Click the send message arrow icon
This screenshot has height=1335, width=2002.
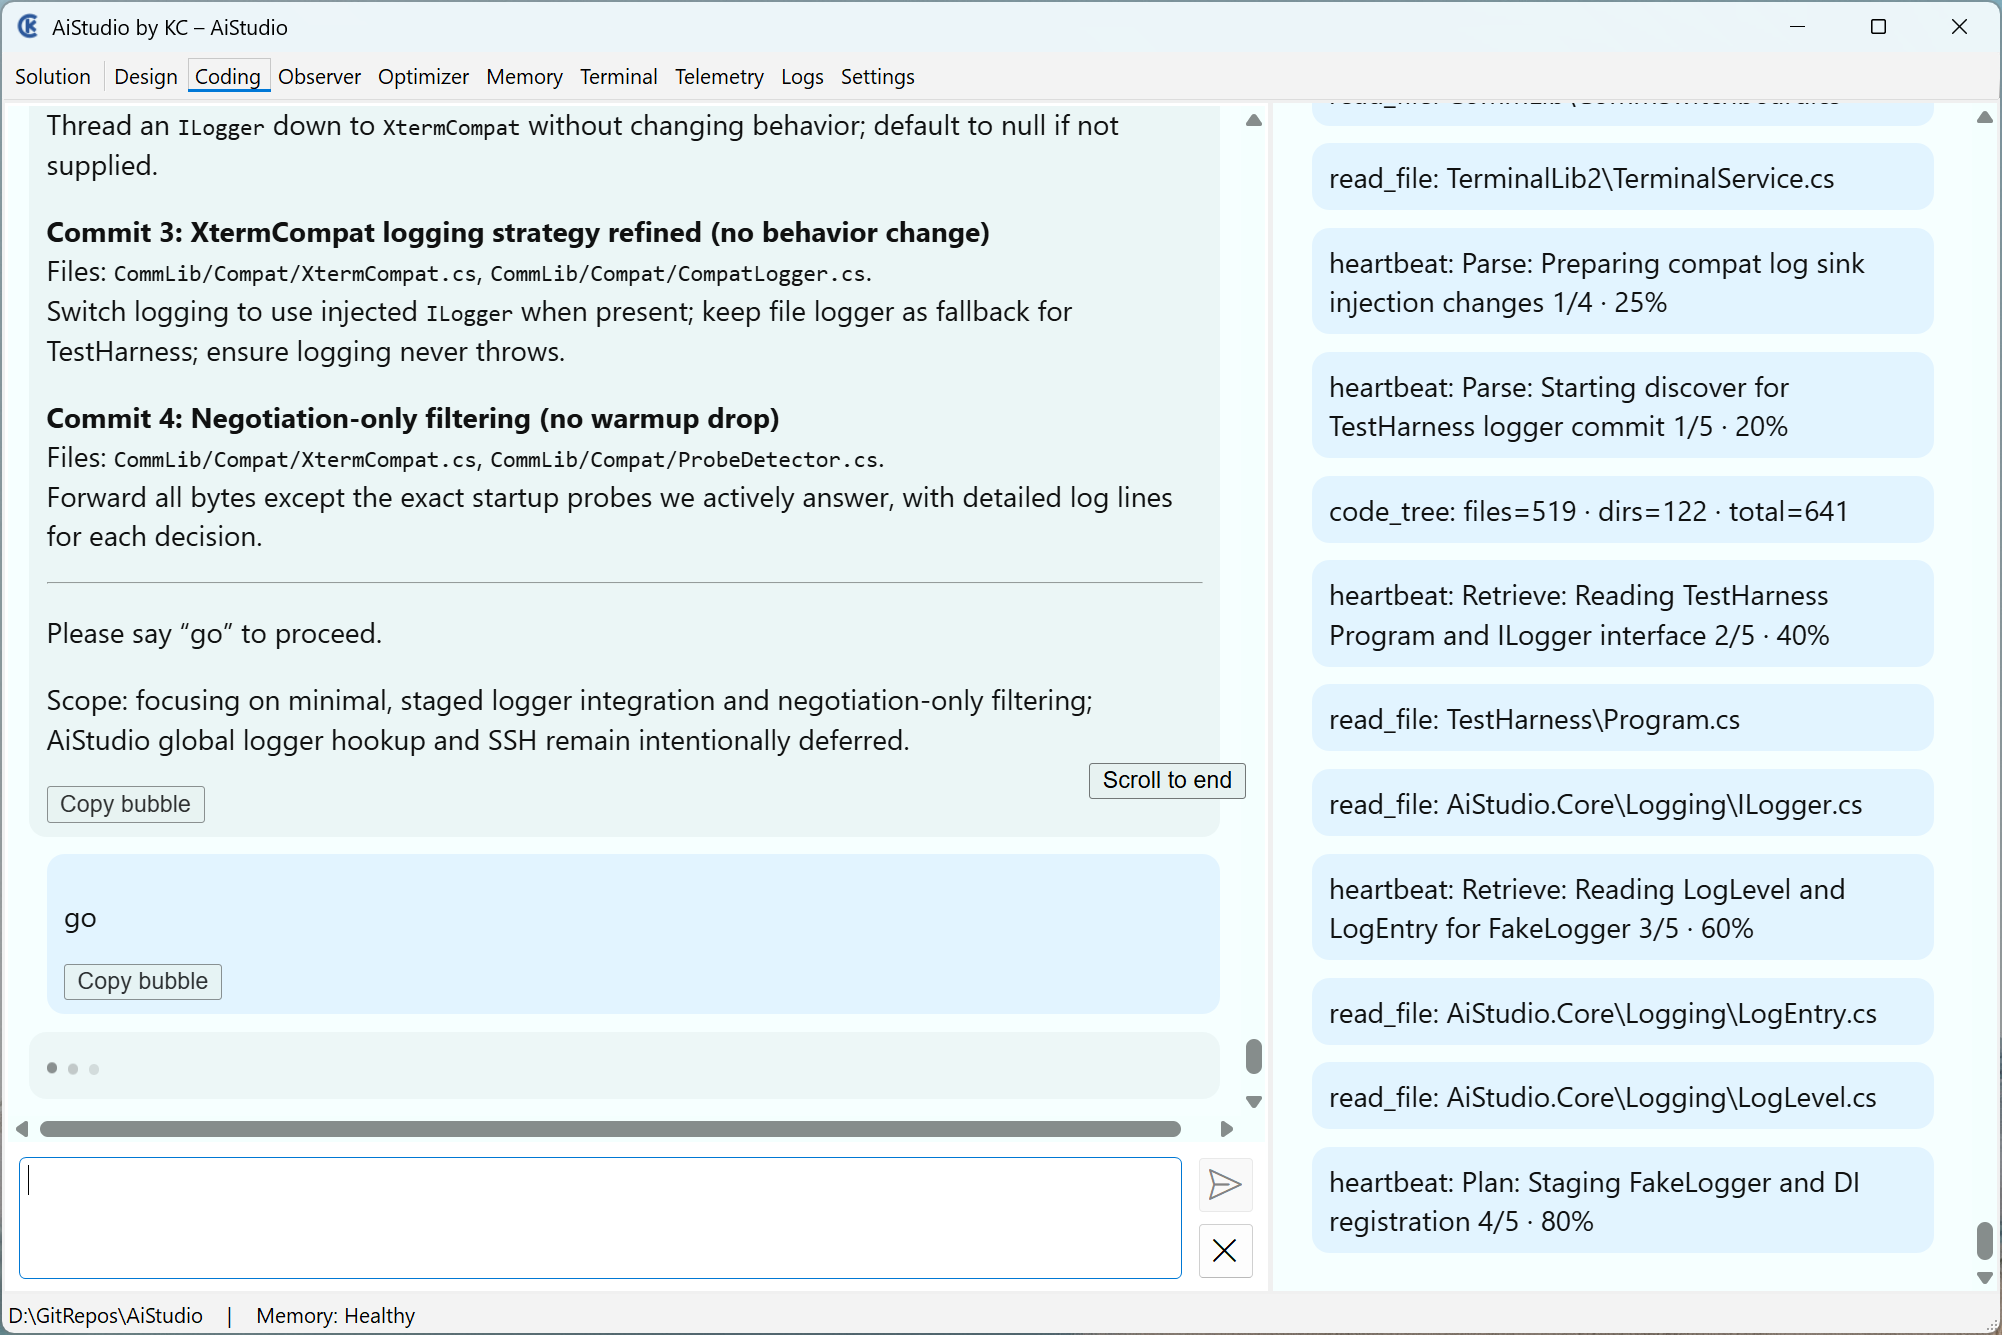point(1224,1185)
